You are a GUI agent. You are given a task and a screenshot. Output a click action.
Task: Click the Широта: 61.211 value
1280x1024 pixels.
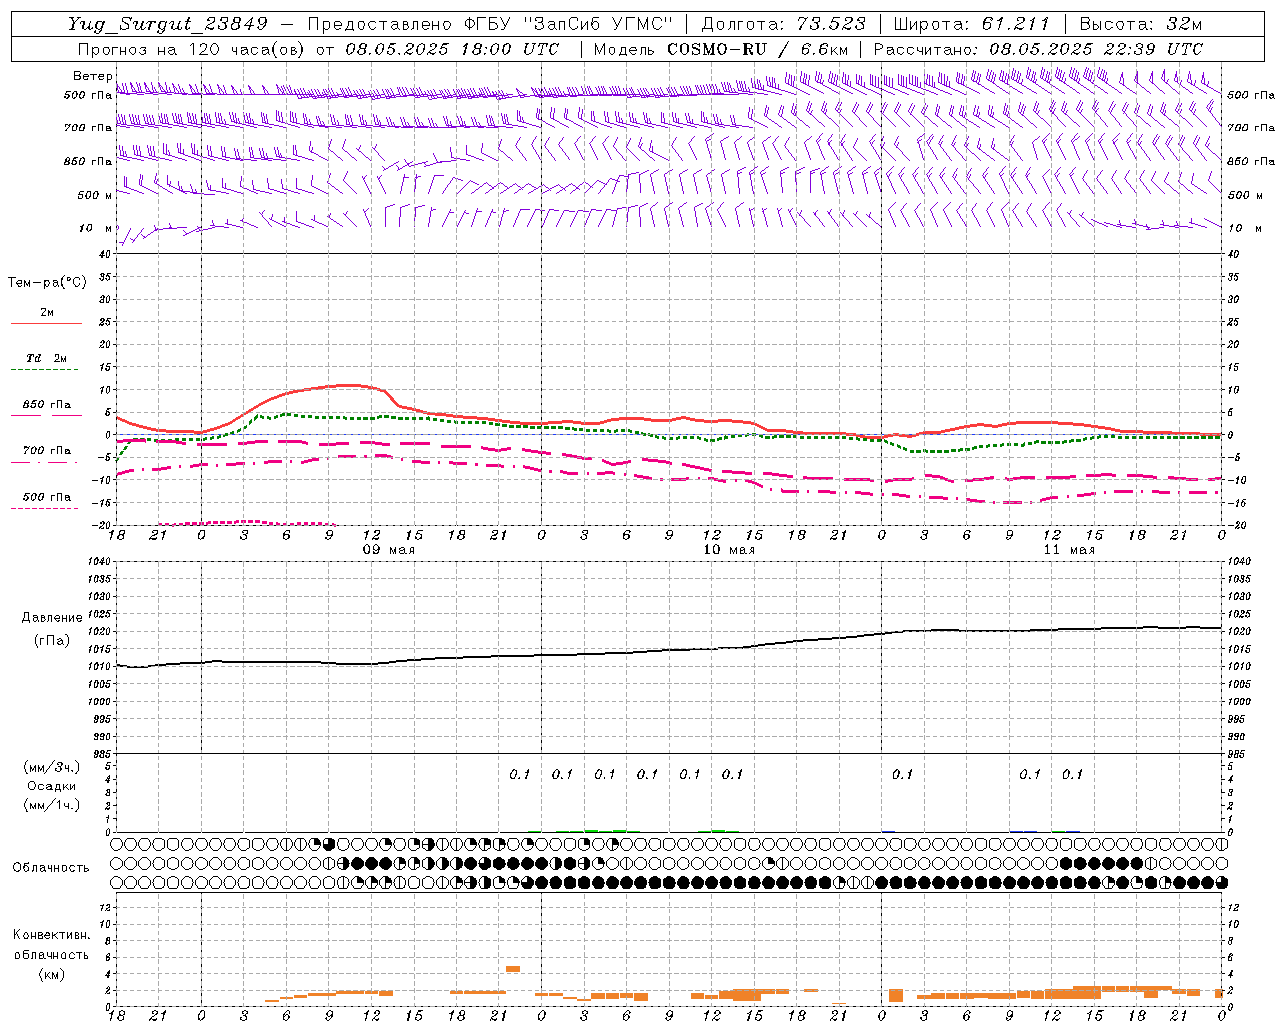pos(972,24)
